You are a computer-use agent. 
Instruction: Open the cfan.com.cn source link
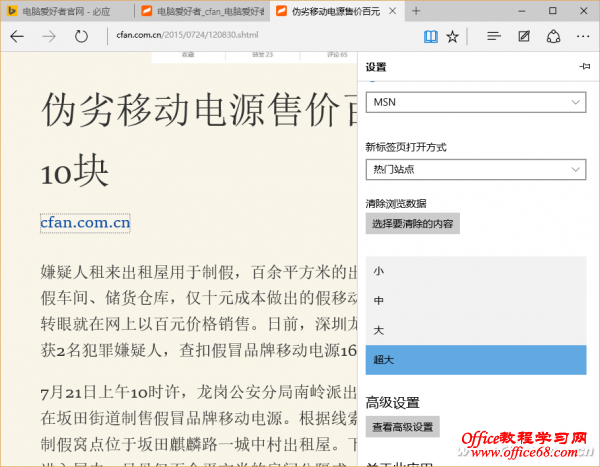[x=85, y=223]
